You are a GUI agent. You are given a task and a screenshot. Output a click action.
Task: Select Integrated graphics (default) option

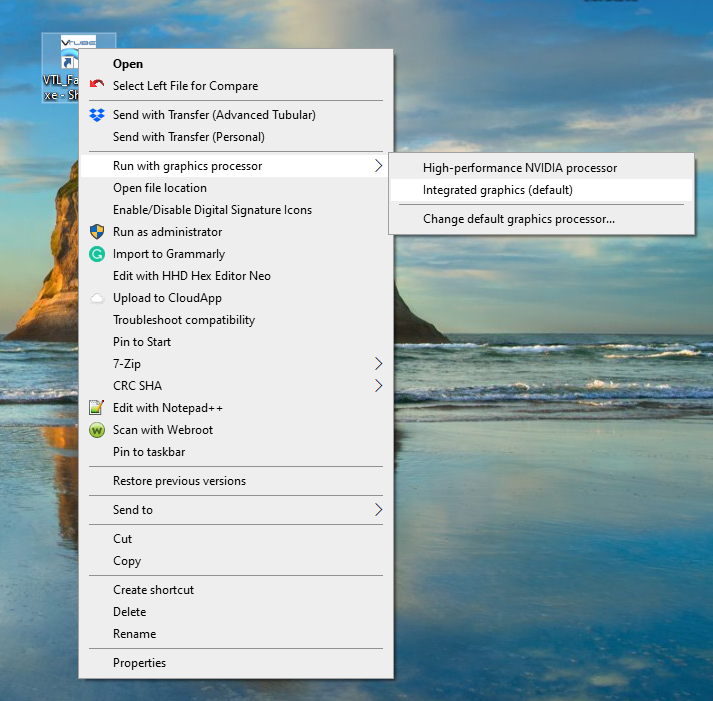[498, 190]
